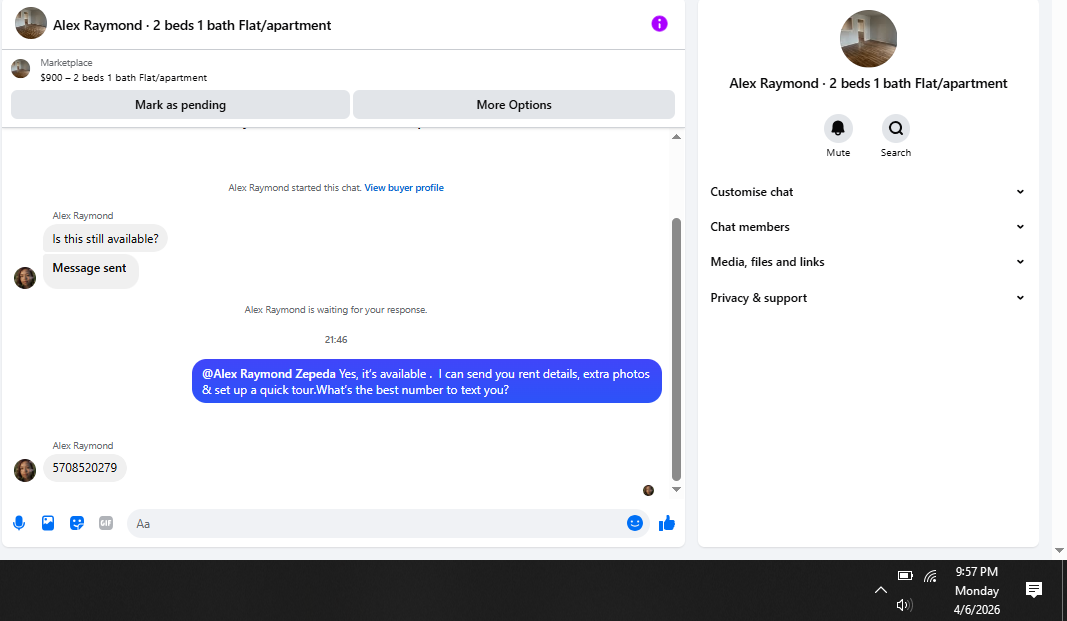
Task: Click the 21:46 timestamp
Action: point(336,339)
